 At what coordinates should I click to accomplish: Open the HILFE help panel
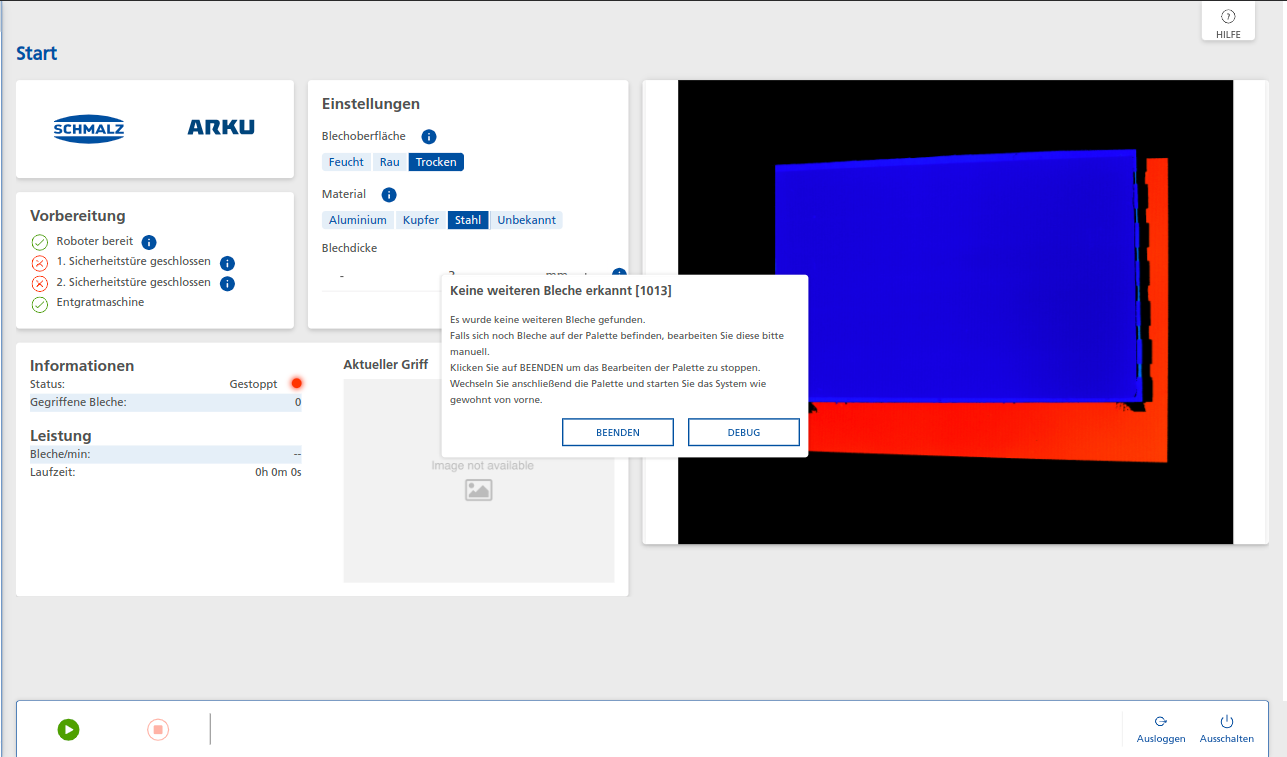(x=1227, y=20)
